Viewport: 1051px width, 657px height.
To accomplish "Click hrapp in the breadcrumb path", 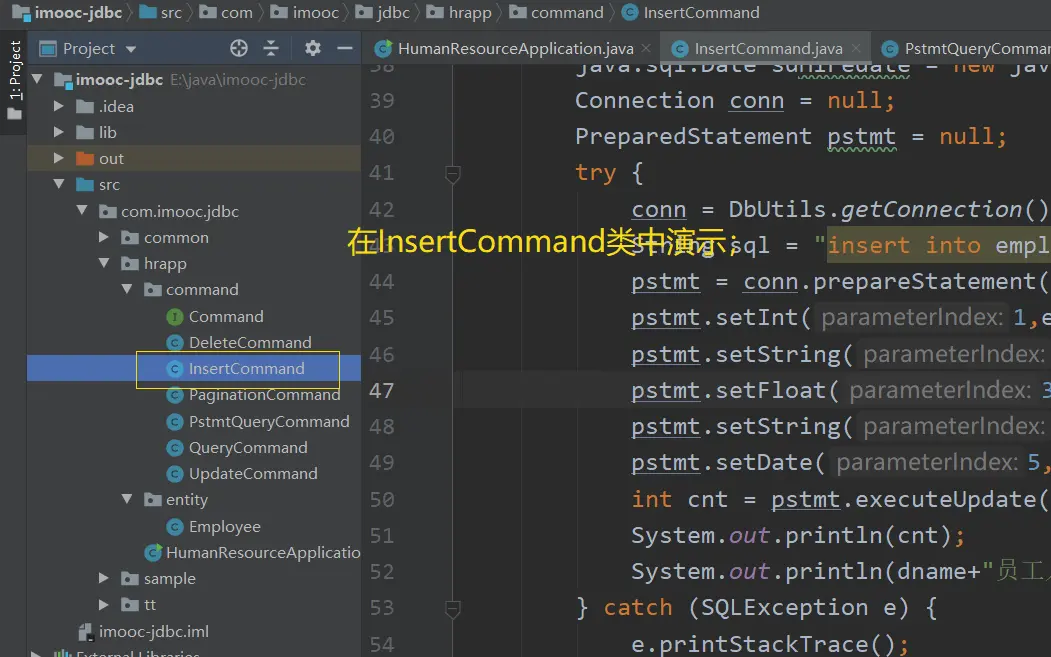I will tap(468, 13).
